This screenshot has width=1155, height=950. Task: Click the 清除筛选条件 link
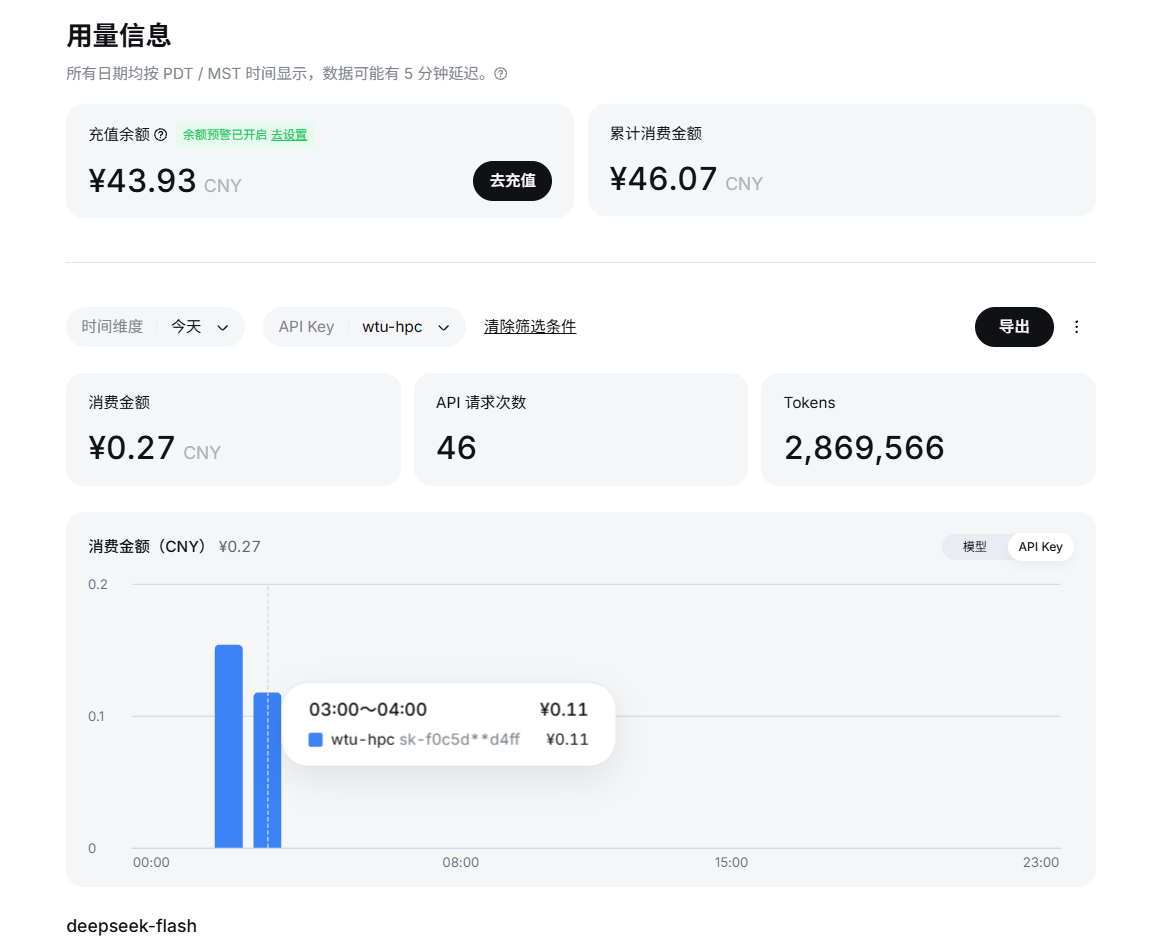pyautogui.click(x=530, y=327)
